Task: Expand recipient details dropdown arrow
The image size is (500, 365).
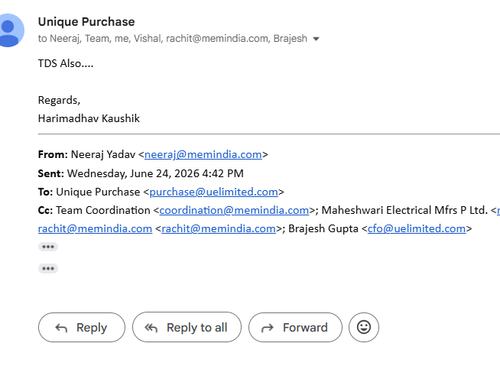Action: (x=316, y=39)
